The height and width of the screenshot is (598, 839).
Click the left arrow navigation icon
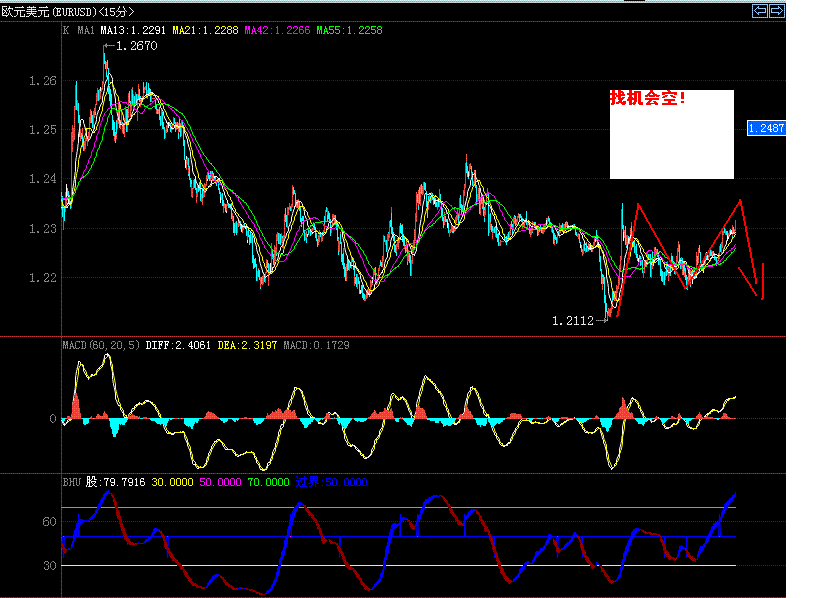760,11
